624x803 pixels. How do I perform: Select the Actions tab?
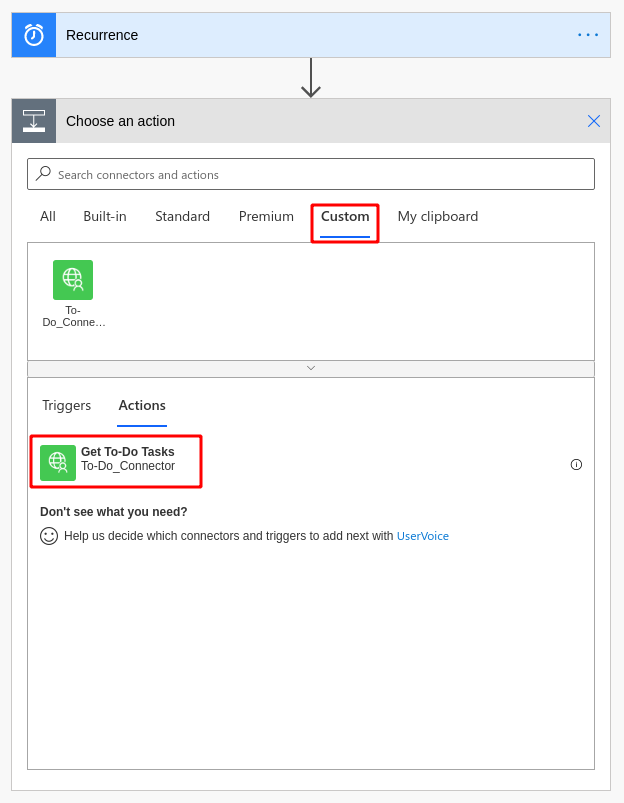tap(142, 405)
